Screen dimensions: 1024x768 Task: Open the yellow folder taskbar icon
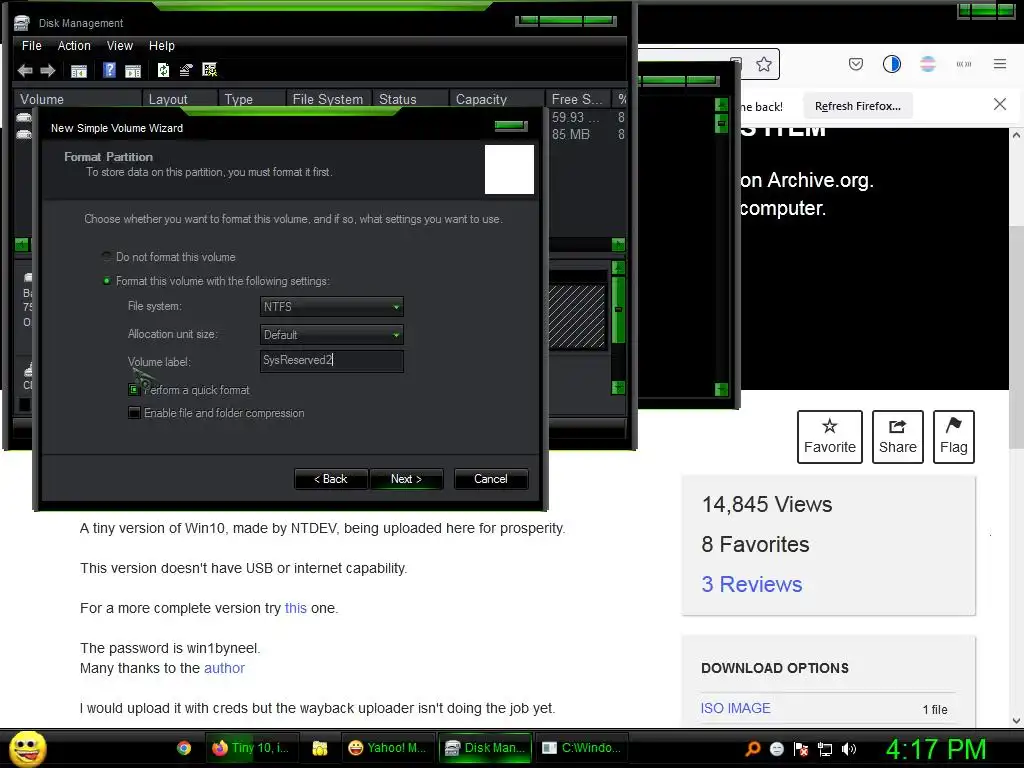click(319, 748)
